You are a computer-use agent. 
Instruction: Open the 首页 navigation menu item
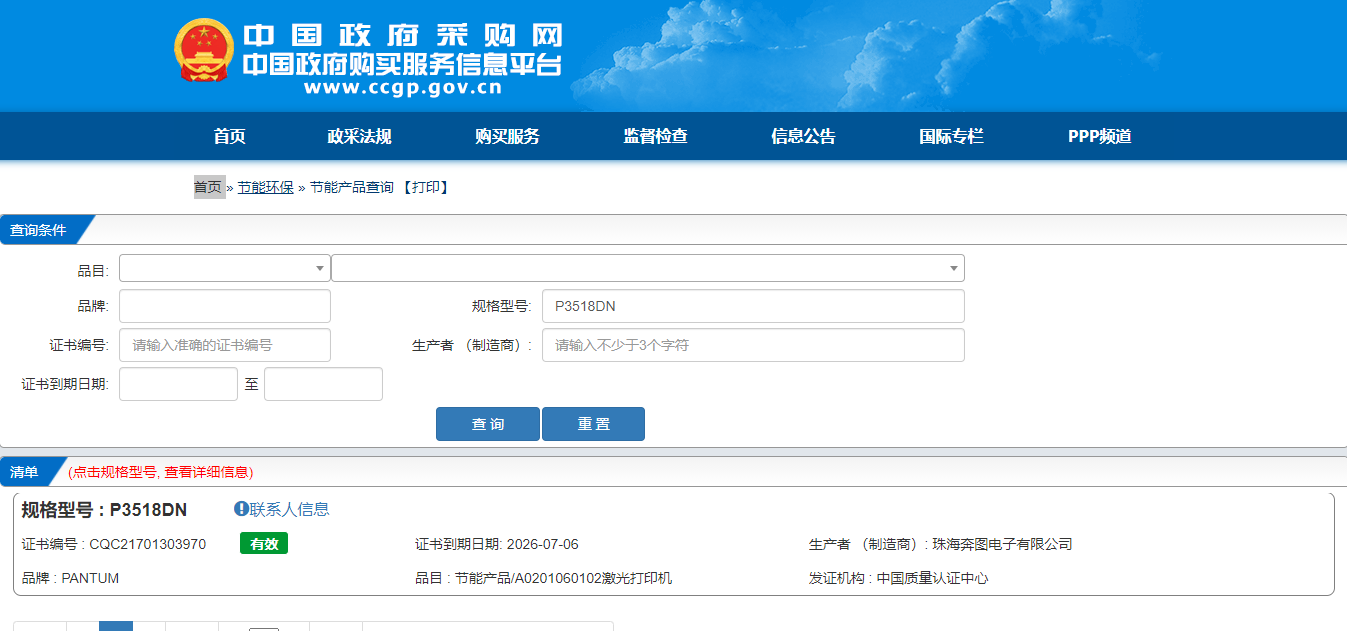click(229, 137)
